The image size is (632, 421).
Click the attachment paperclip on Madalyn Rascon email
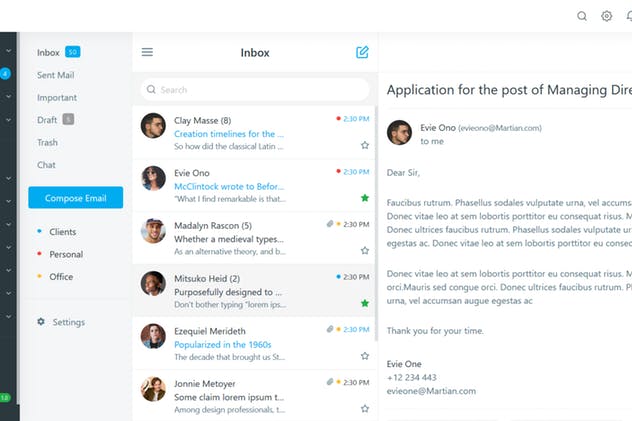point(328,224)
